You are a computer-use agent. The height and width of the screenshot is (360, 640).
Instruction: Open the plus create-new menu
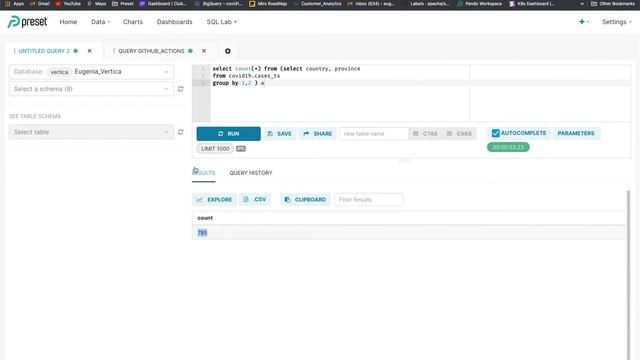[x=584, y=22]
